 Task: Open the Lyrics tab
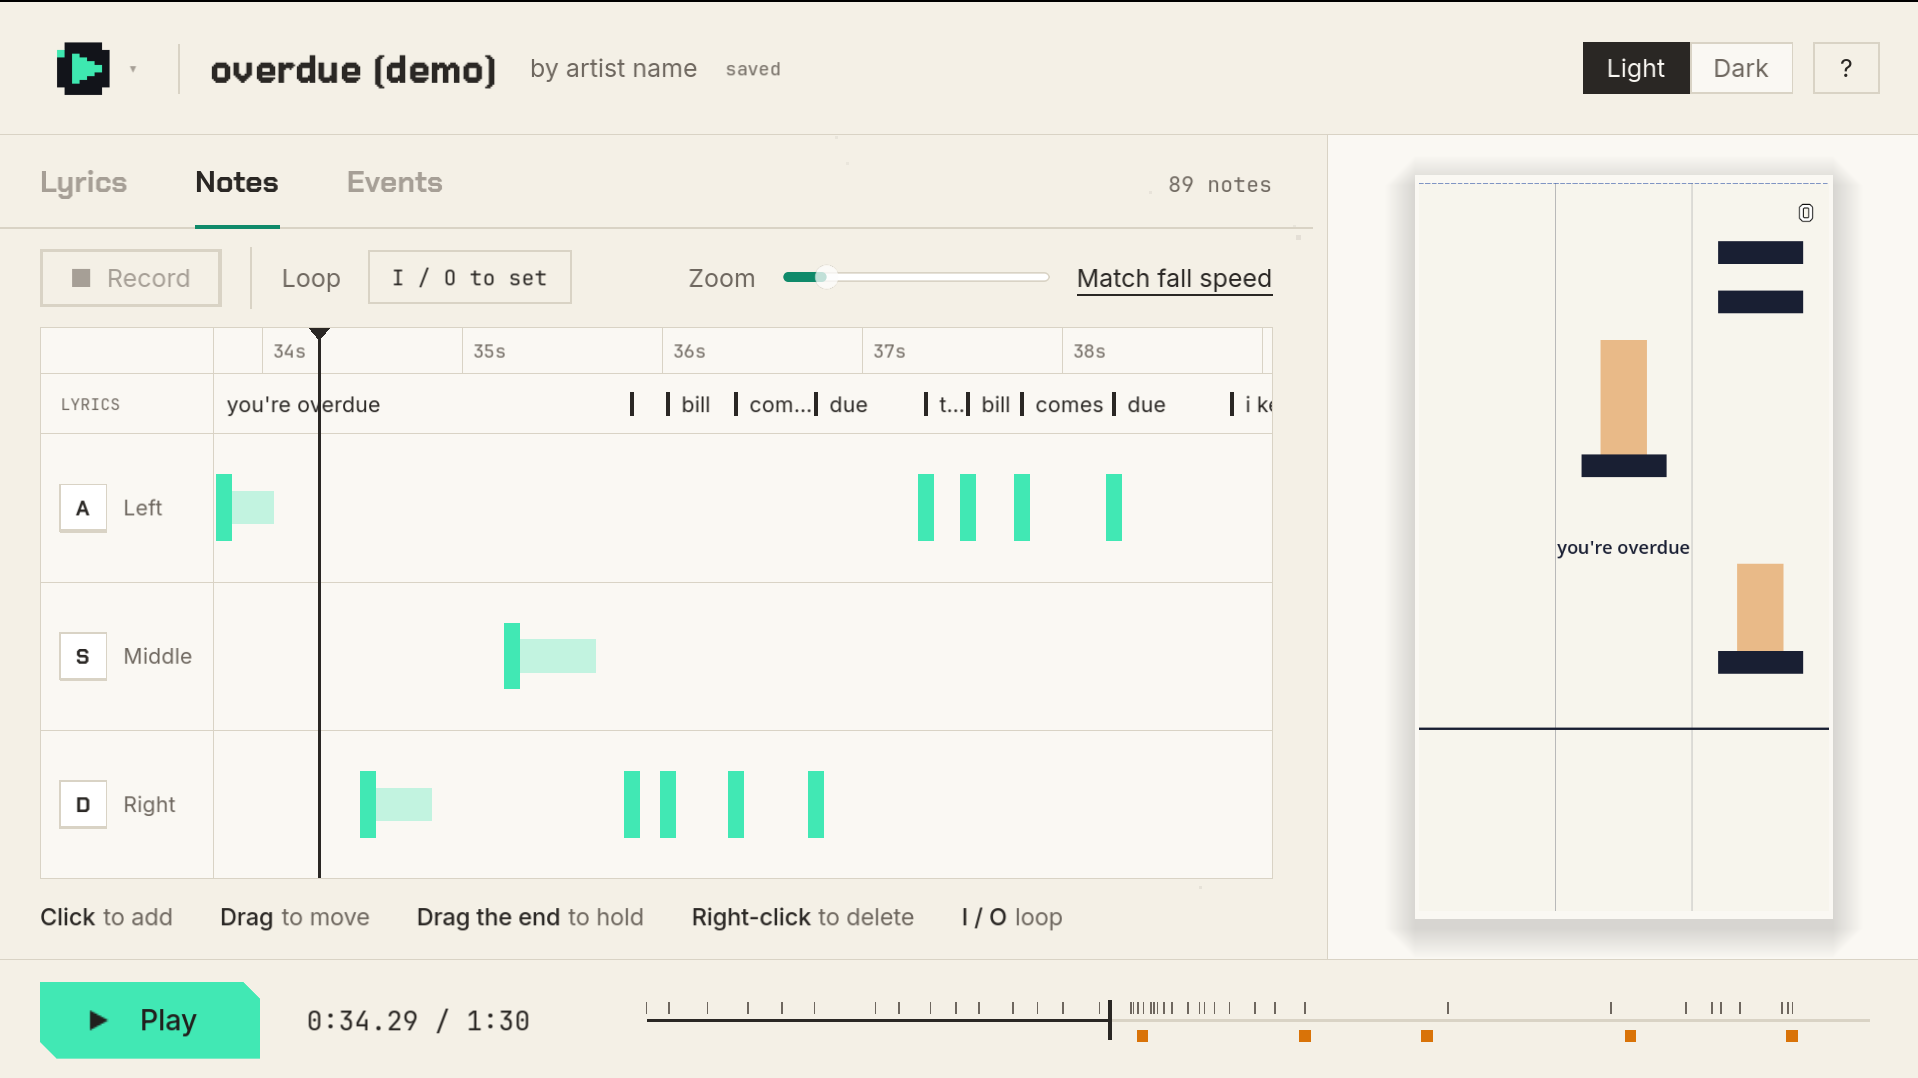pyautogui.click(x=84, y=182)
